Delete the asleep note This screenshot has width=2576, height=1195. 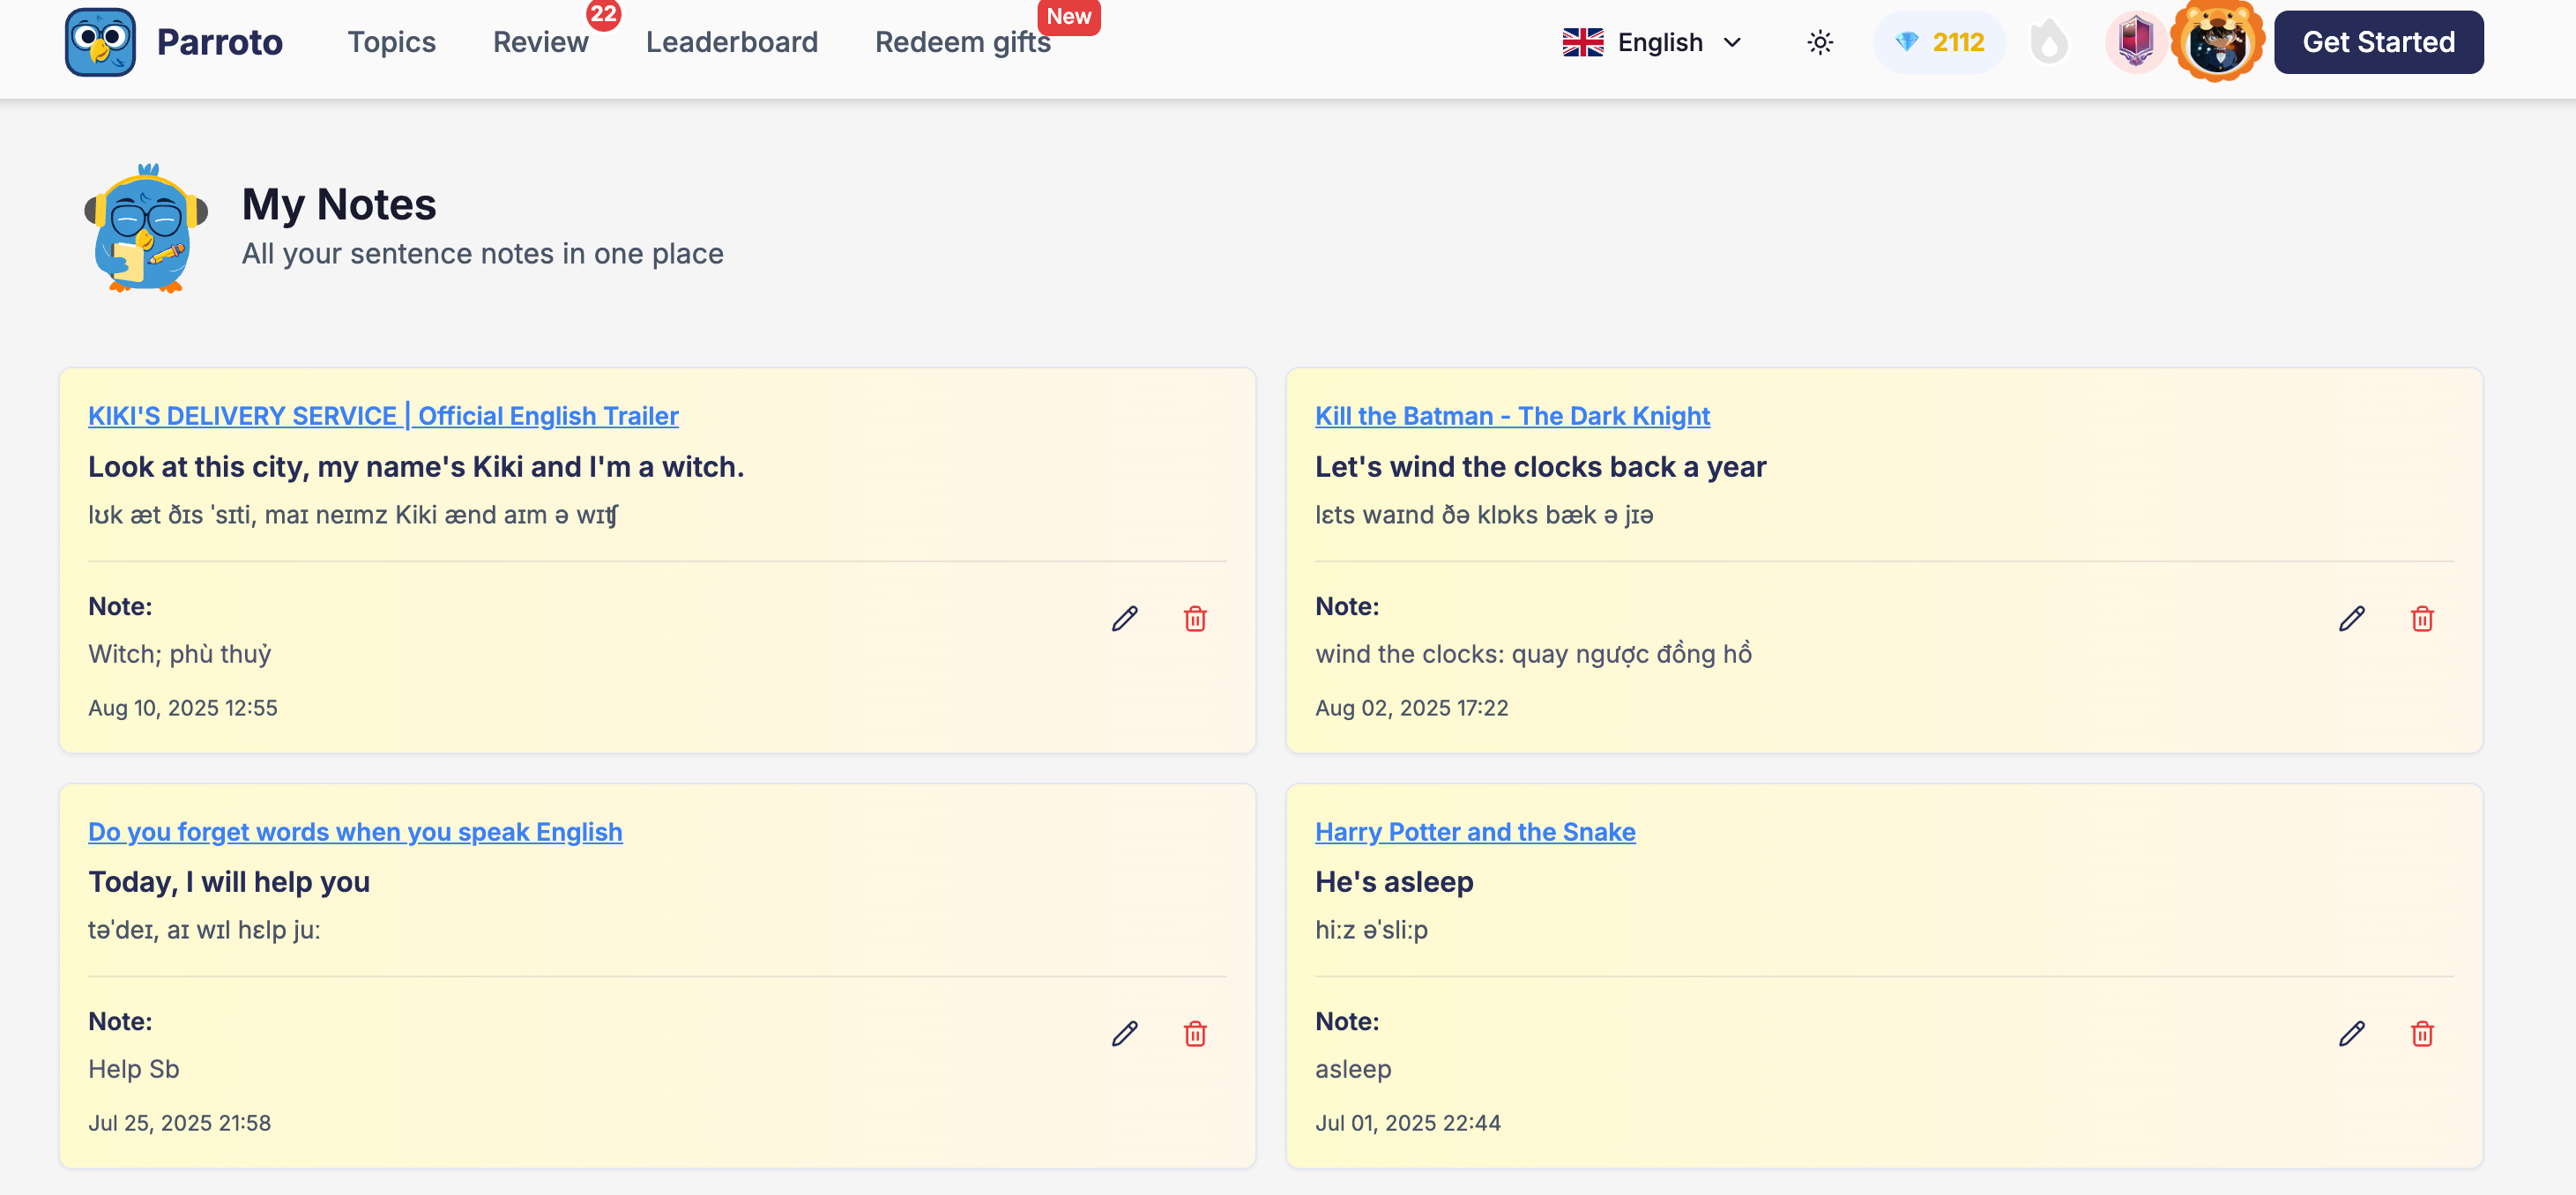point(2421,1034)
